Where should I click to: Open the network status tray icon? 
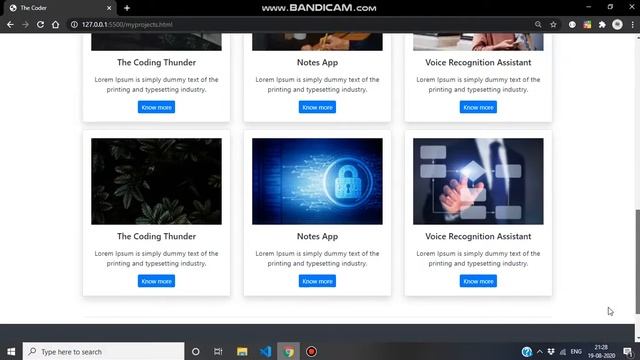(563, 351)
